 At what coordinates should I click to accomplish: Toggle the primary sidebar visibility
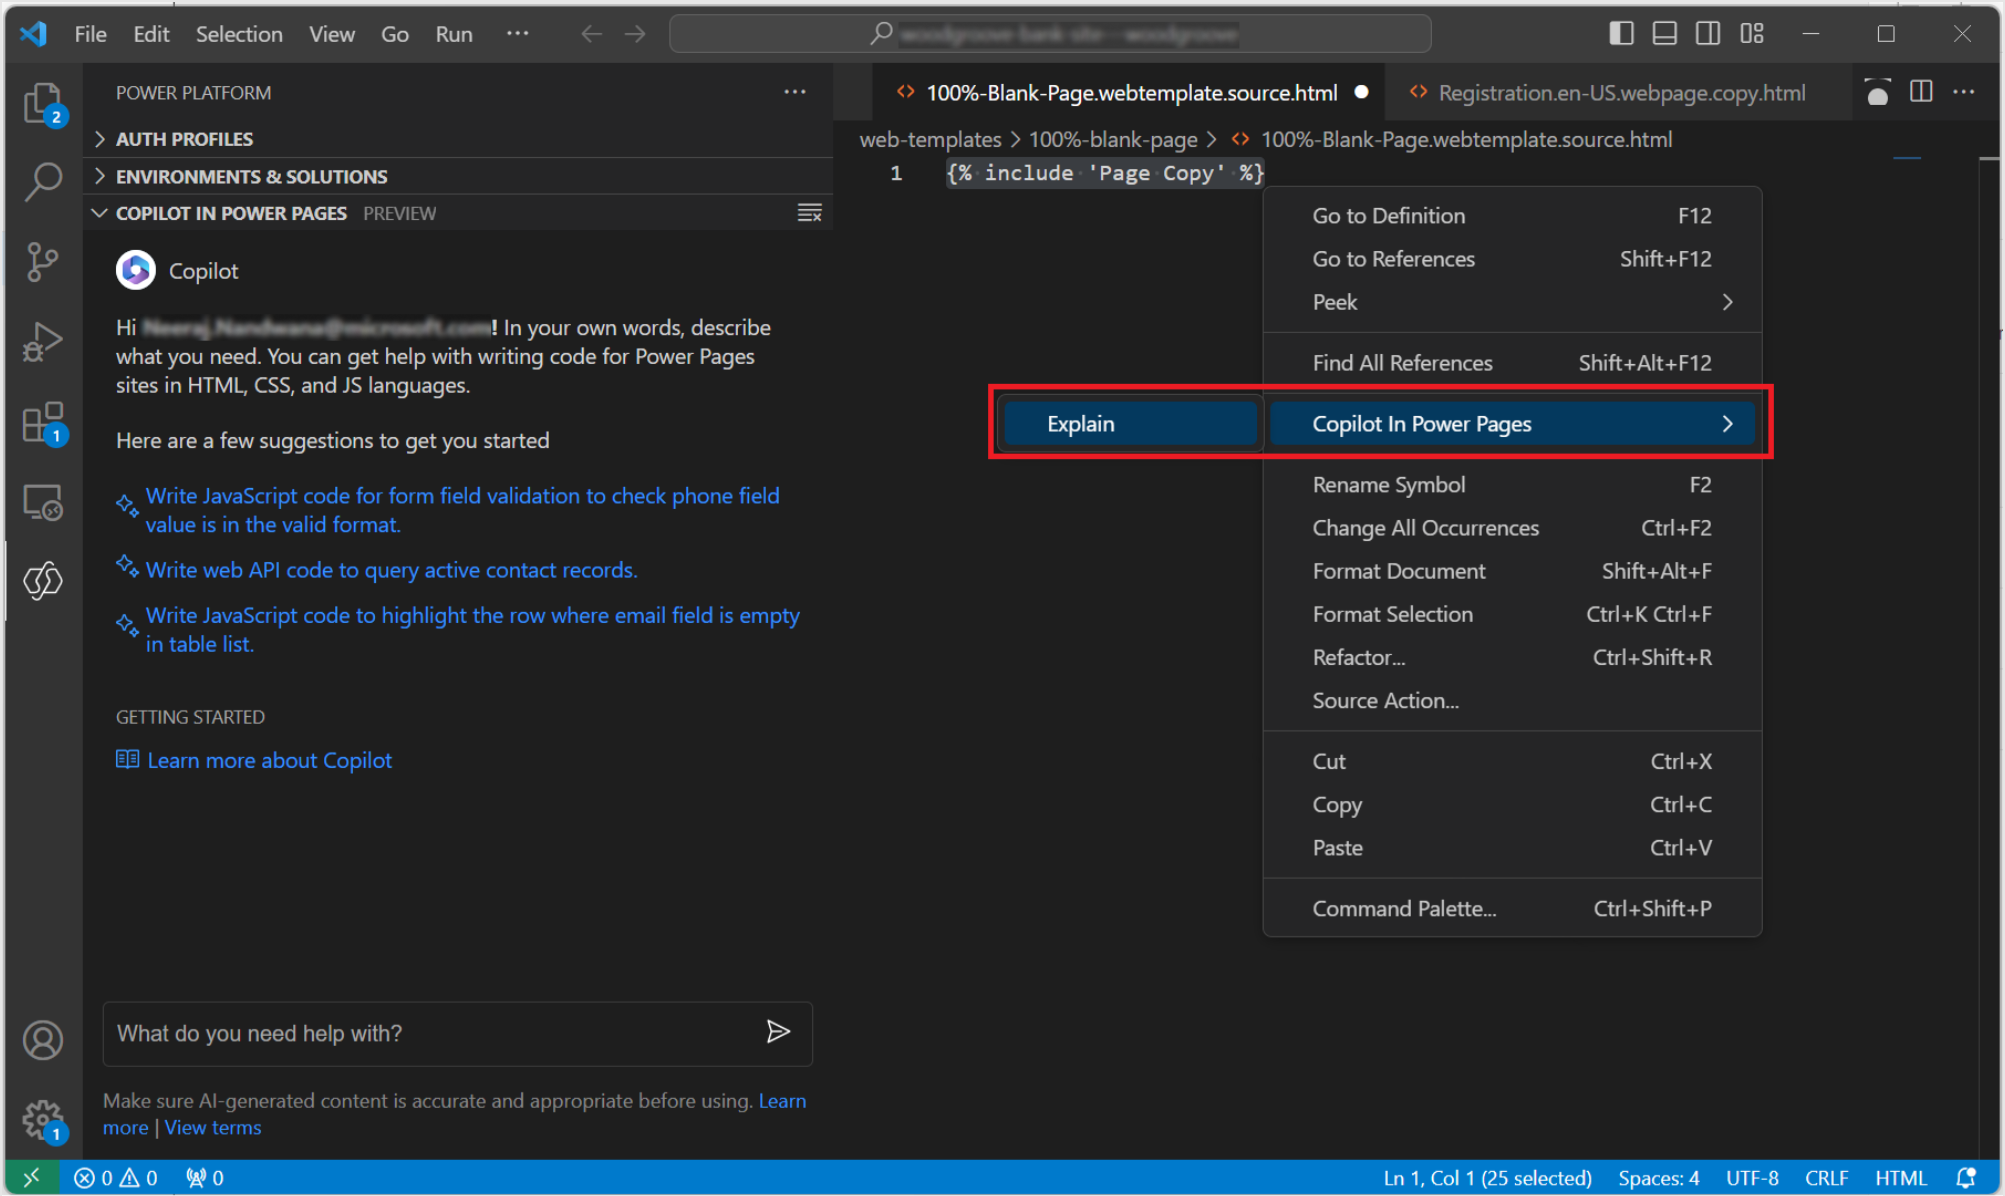tap(1620, 33)
